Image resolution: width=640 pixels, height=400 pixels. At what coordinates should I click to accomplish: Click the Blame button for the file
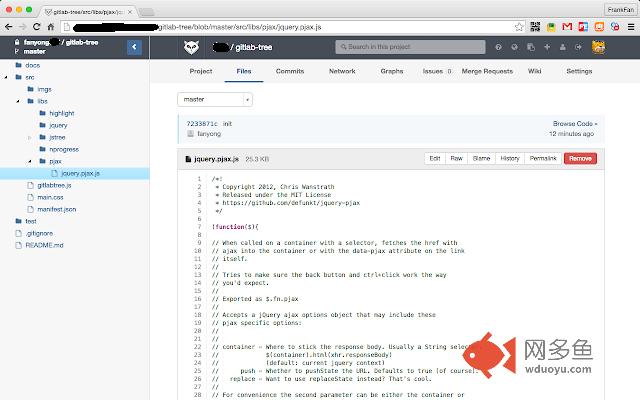point(481,158)
